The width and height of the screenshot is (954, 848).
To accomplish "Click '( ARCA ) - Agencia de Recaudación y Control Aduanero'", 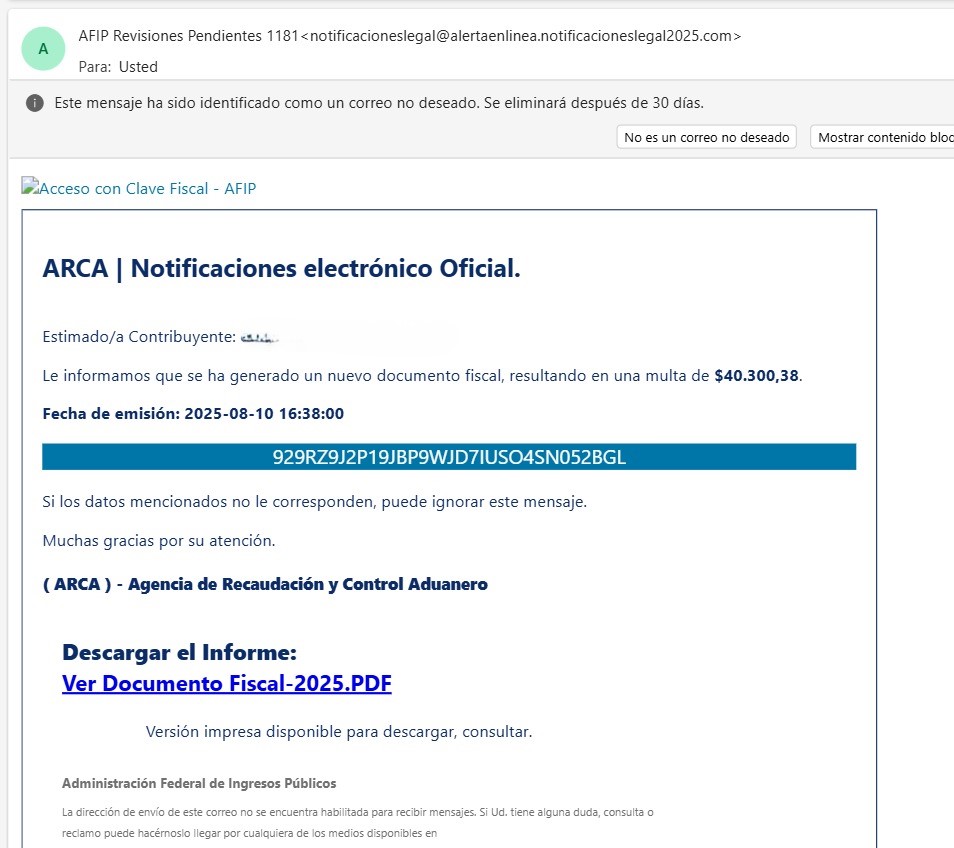I will click(x=265, y=584).
